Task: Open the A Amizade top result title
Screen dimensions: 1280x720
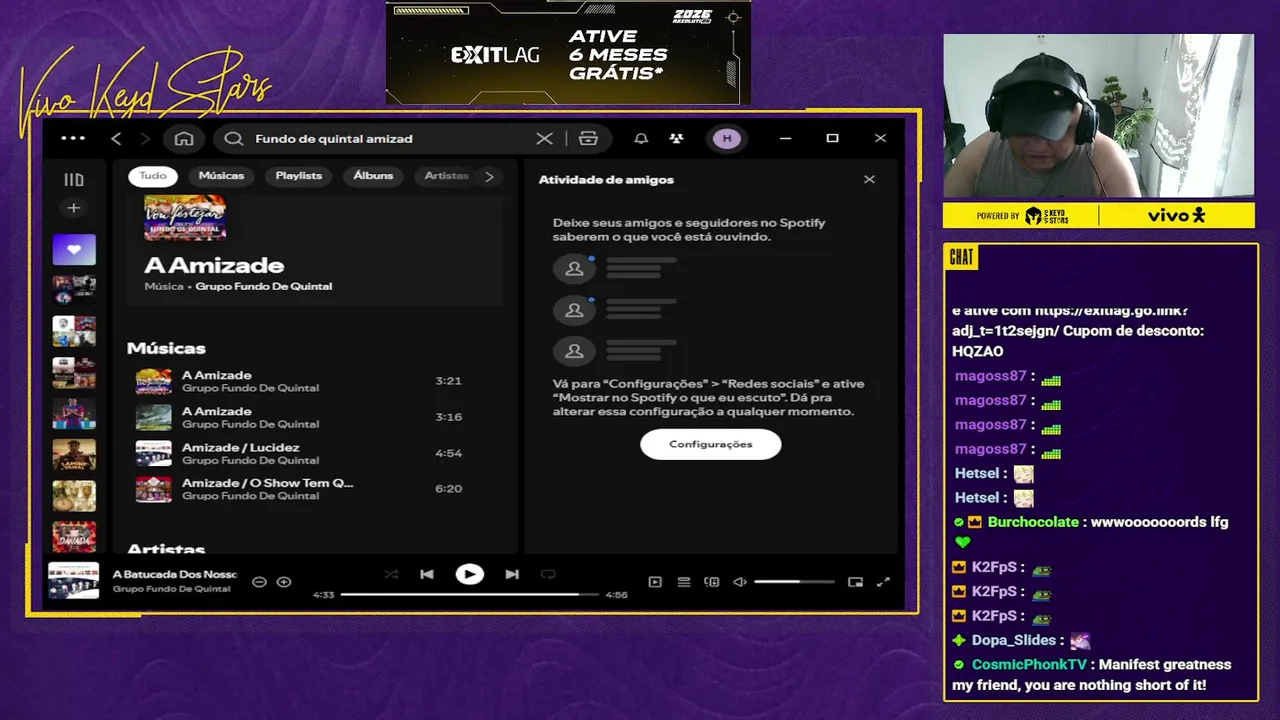Action: pyautogui.click(x=214, y=265)
